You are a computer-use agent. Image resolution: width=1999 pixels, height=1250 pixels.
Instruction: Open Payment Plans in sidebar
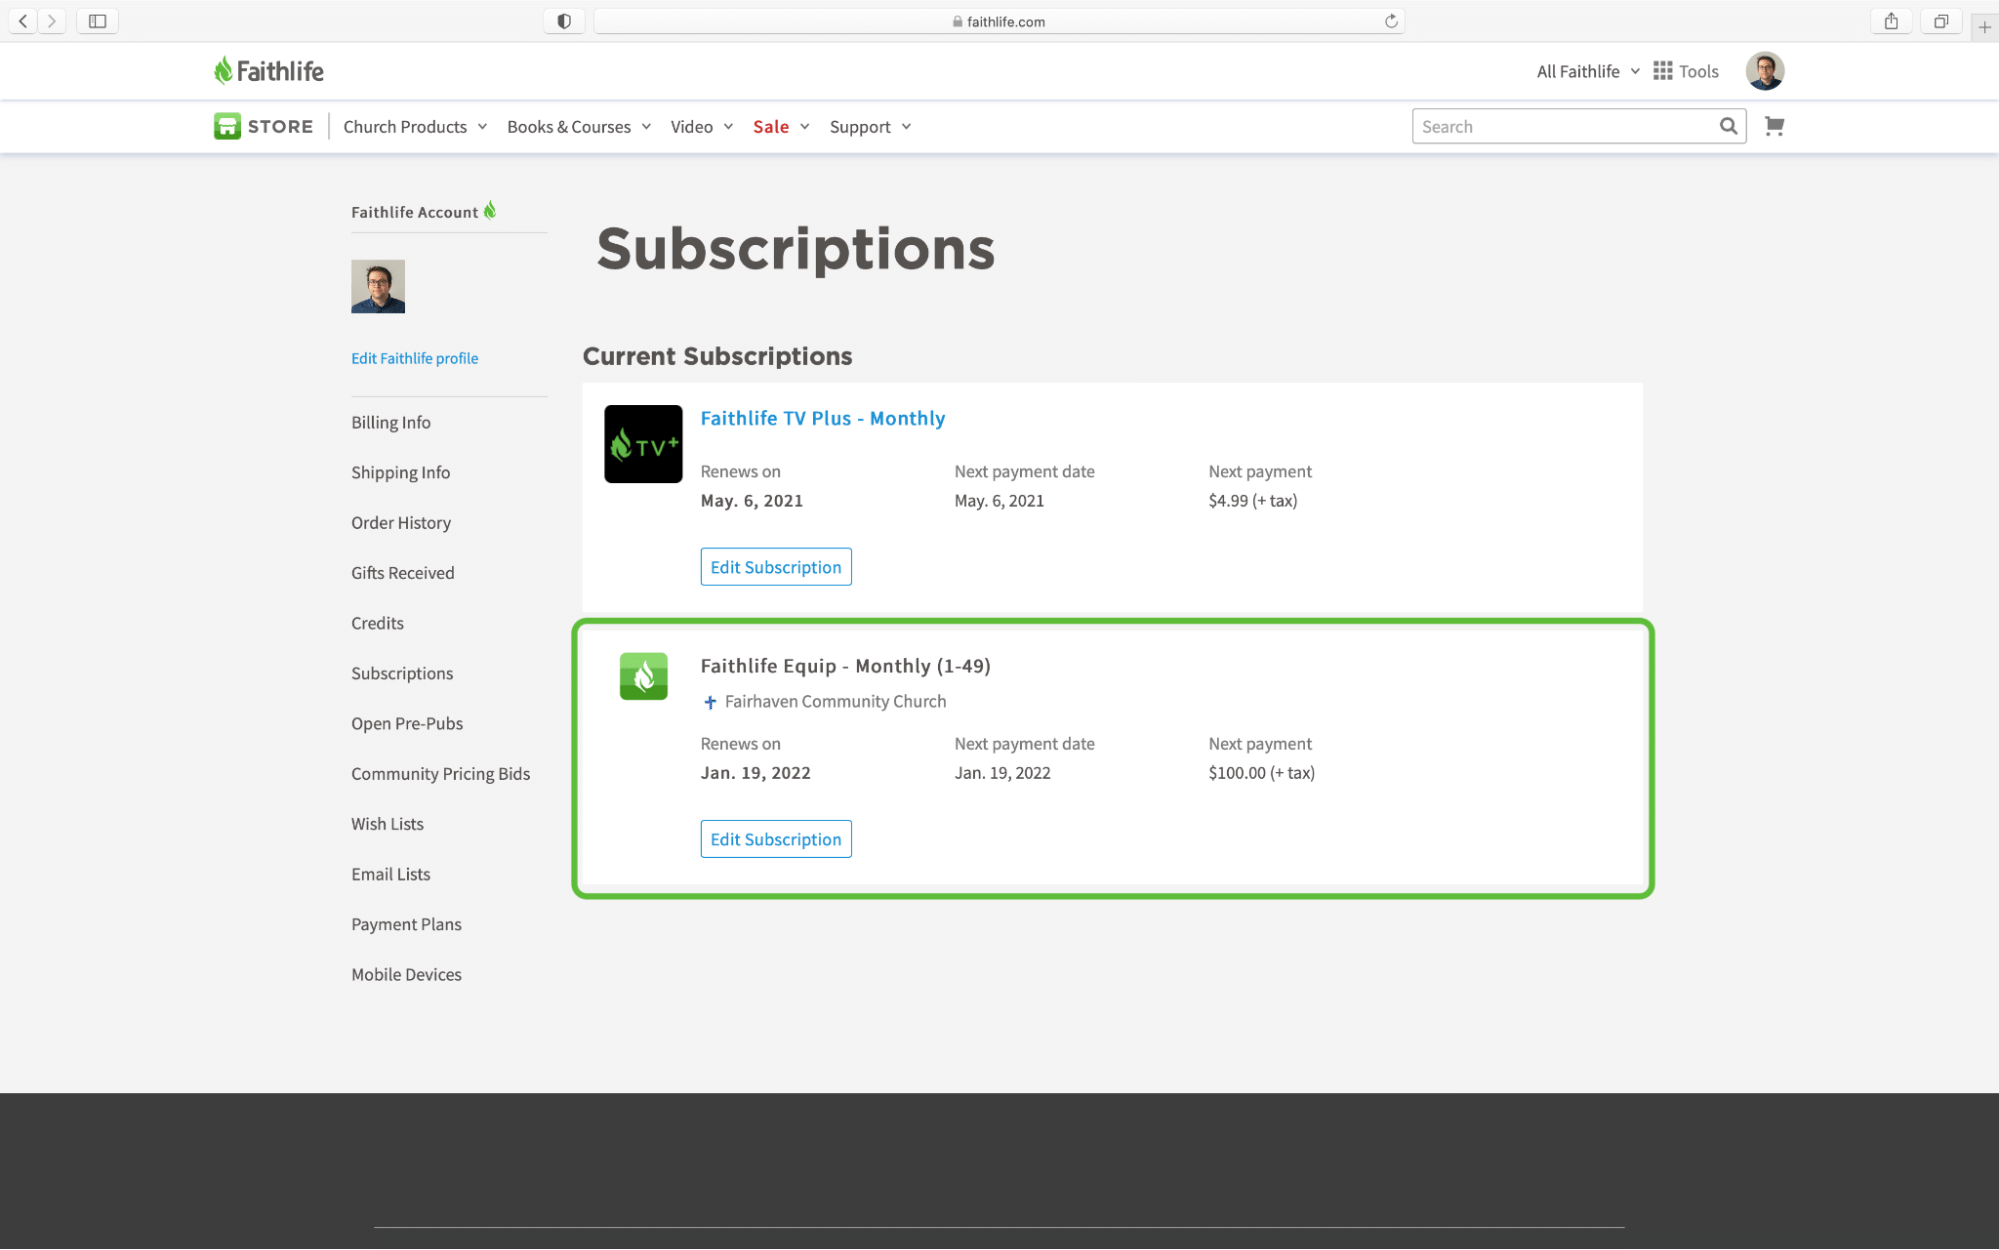tap(406, 923)
